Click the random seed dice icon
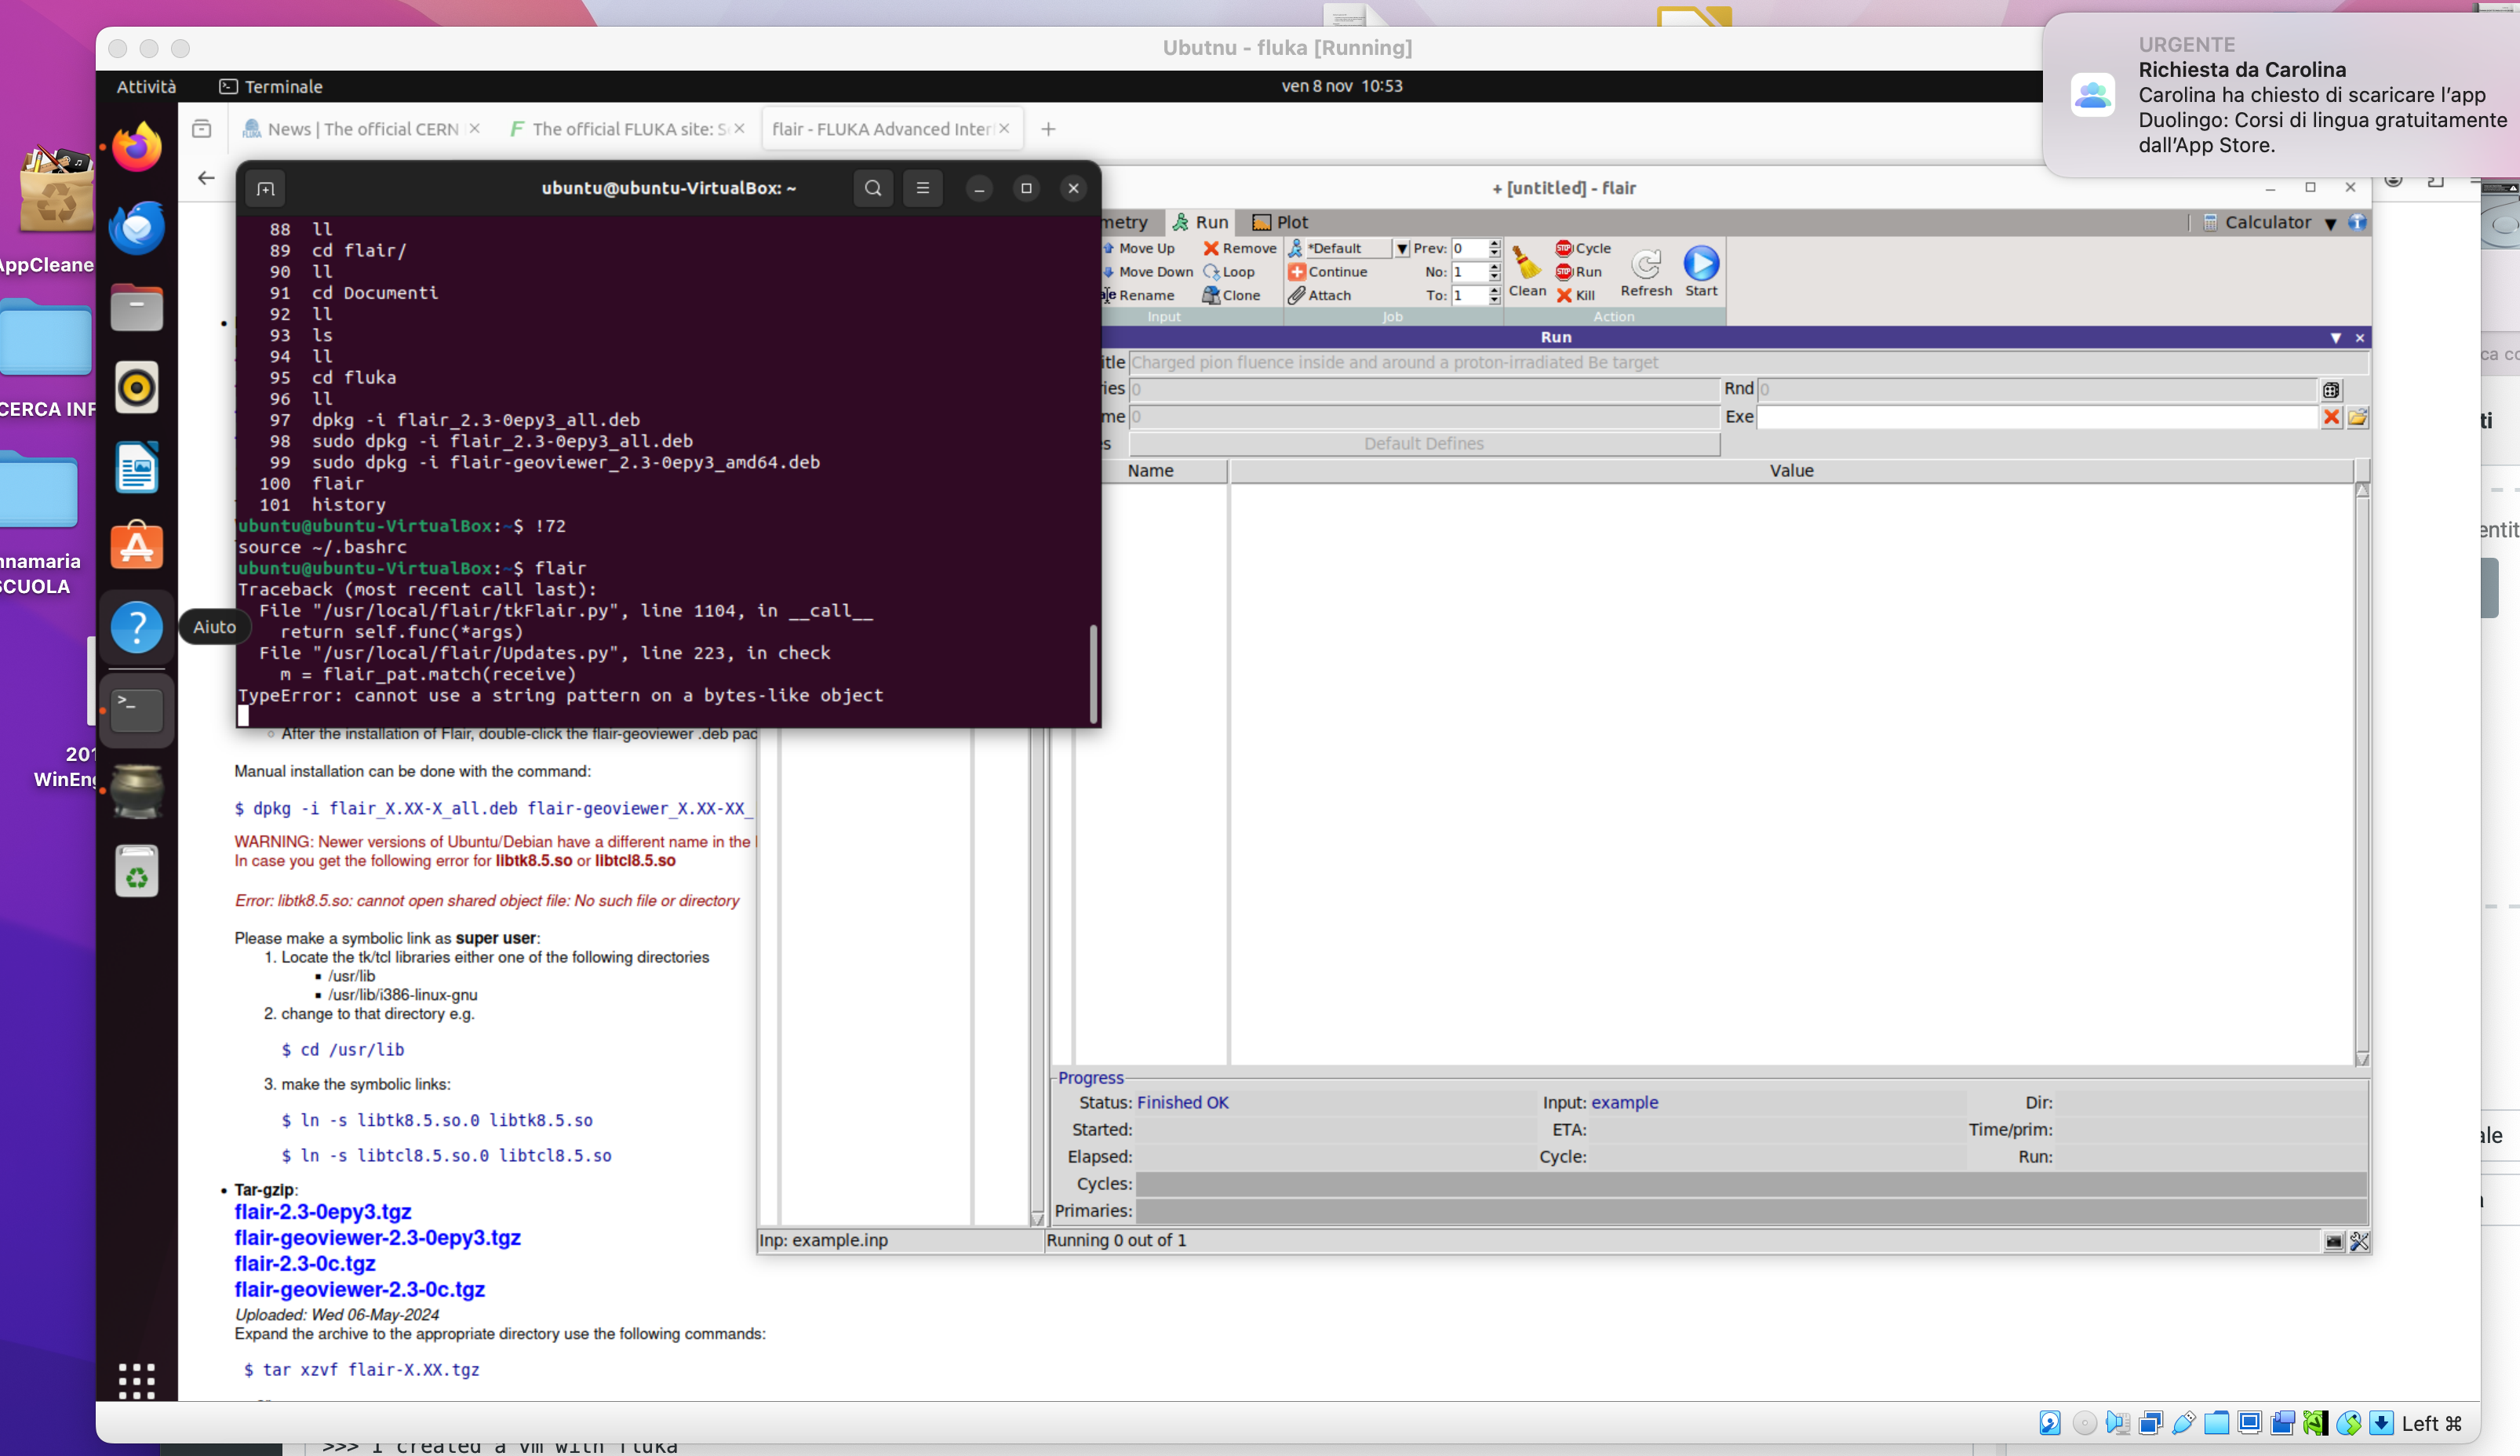 tap(2331, 390)
